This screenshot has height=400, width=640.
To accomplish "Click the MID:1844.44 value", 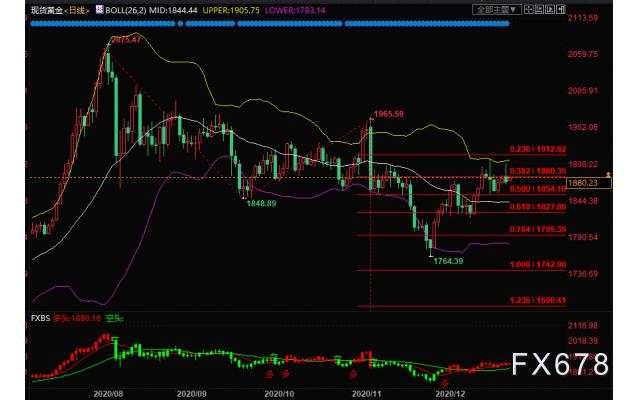I will pyautogui.click(x=173, y=10).
